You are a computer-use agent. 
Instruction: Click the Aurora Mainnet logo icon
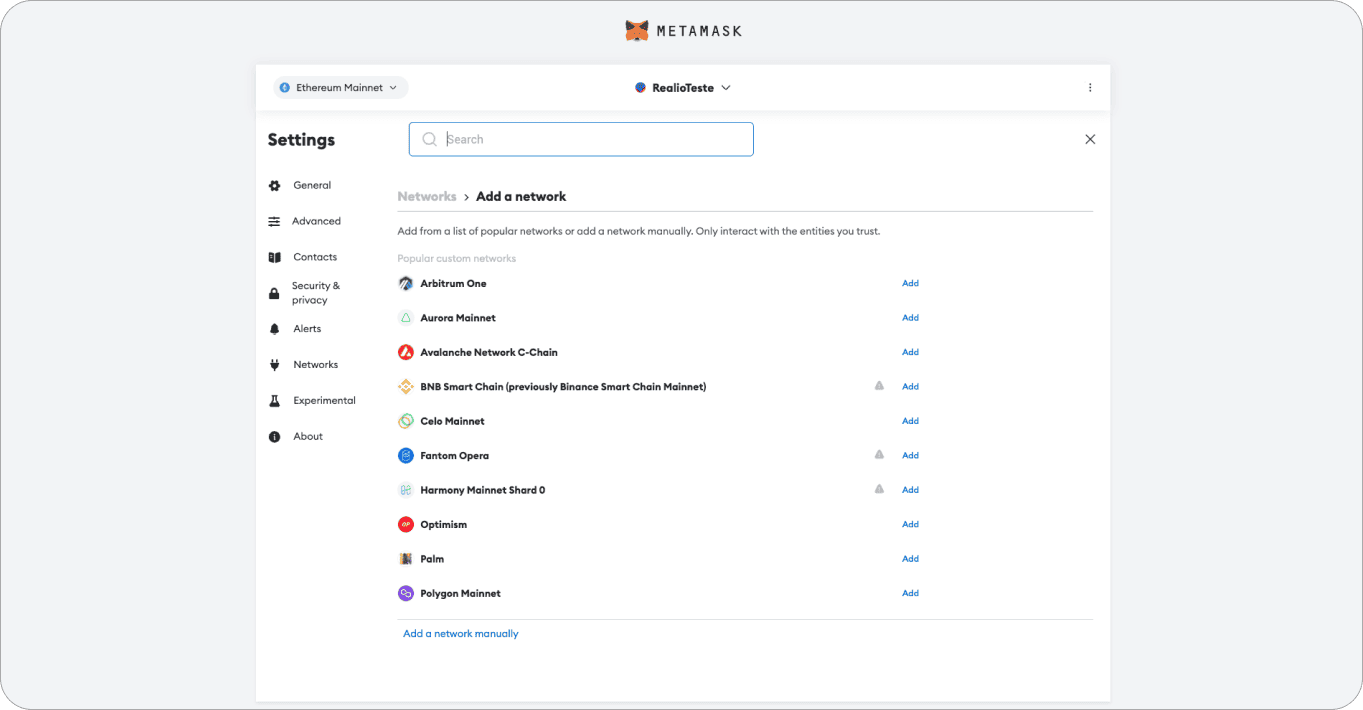tap(406, 318)
